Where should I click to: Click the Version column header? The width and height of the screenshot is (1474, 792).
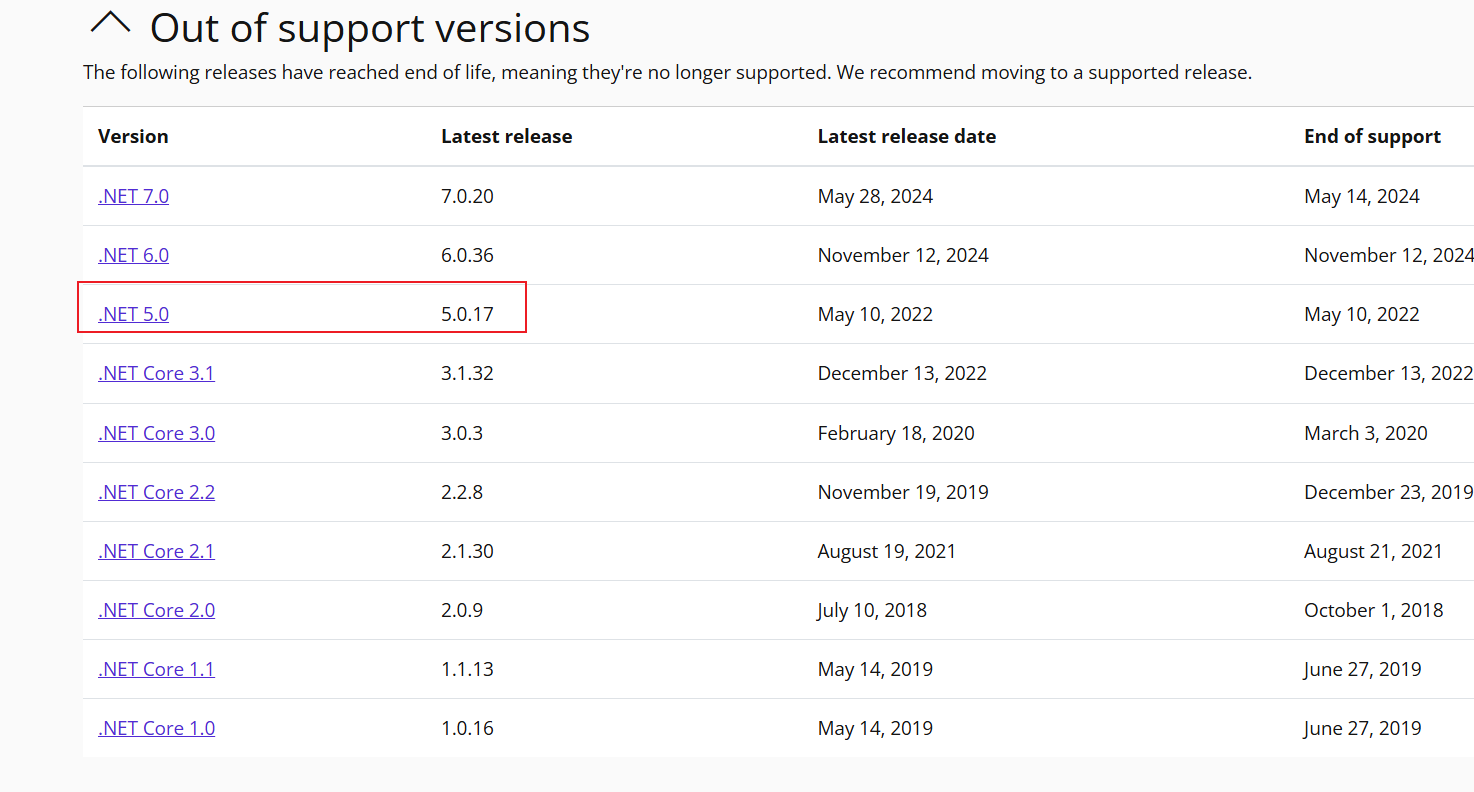[x=133, y=136]
